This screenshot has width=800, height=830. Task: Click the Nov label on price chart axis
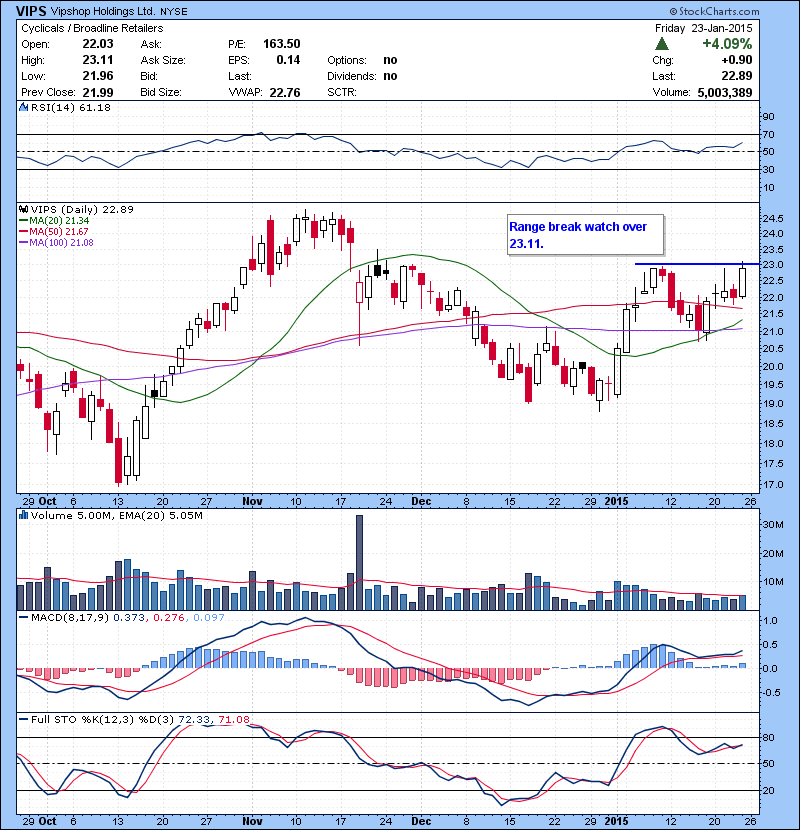253,501
